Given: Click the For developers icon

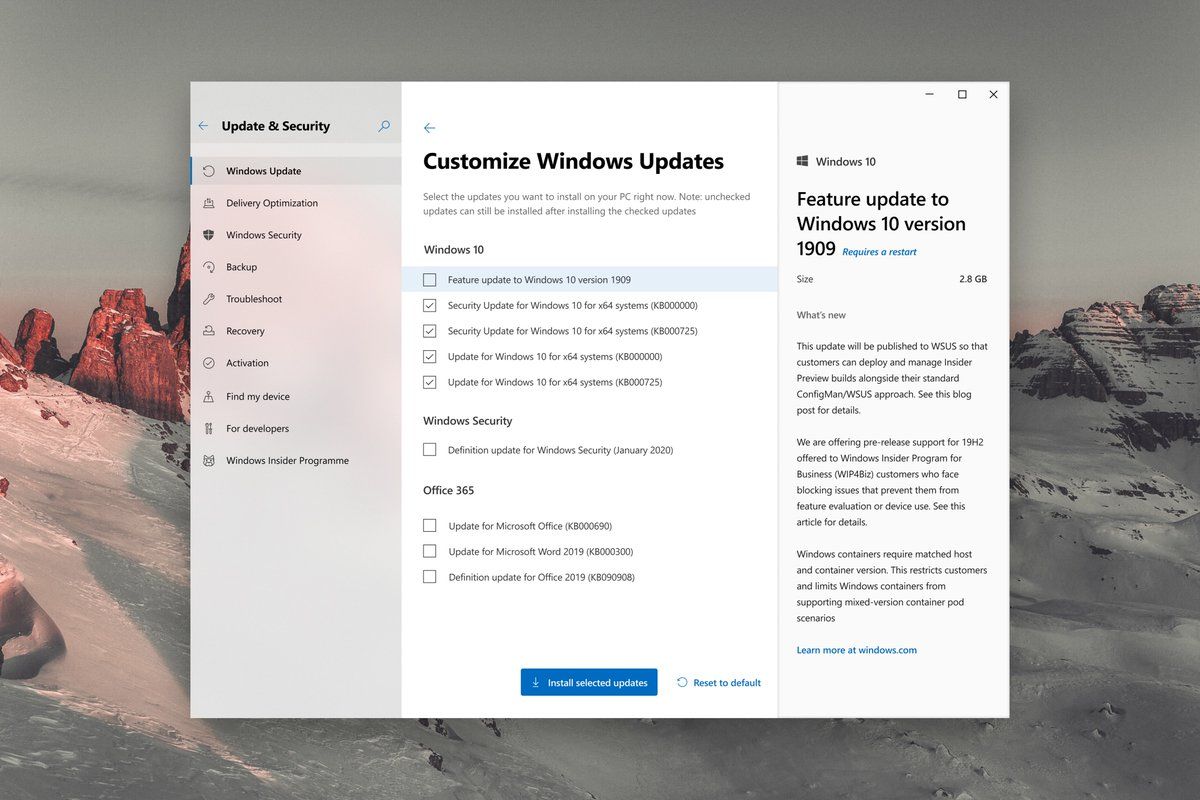Looking at the screenshot, I should point(208,428).
